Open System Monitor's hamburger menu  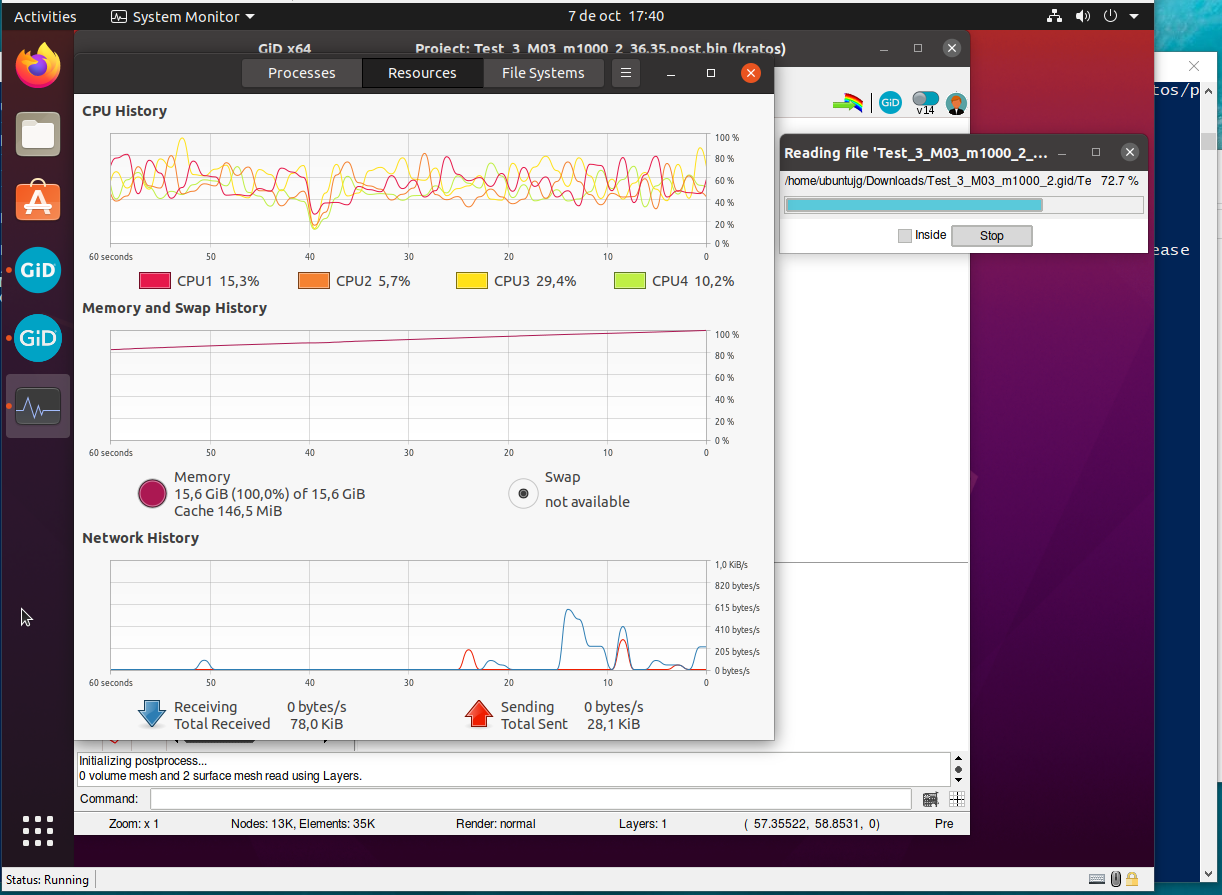tap(626, 72)
